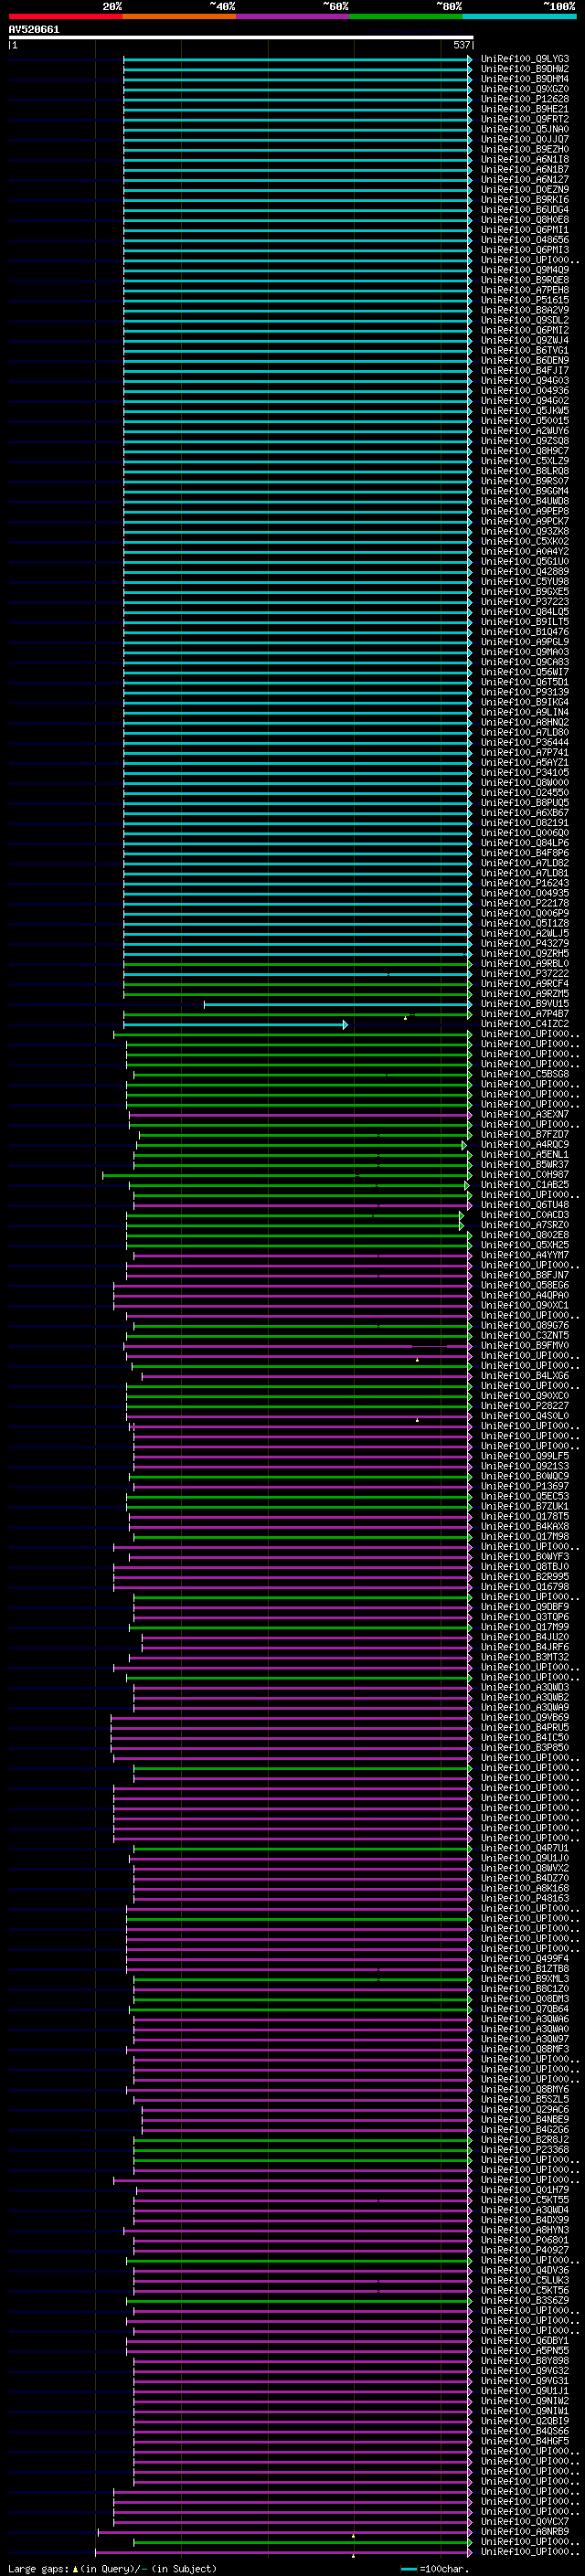This screenshot has height=2576, width=585.
Task: Select the UniRef100_O04936 label
Action: click(525, 390)
